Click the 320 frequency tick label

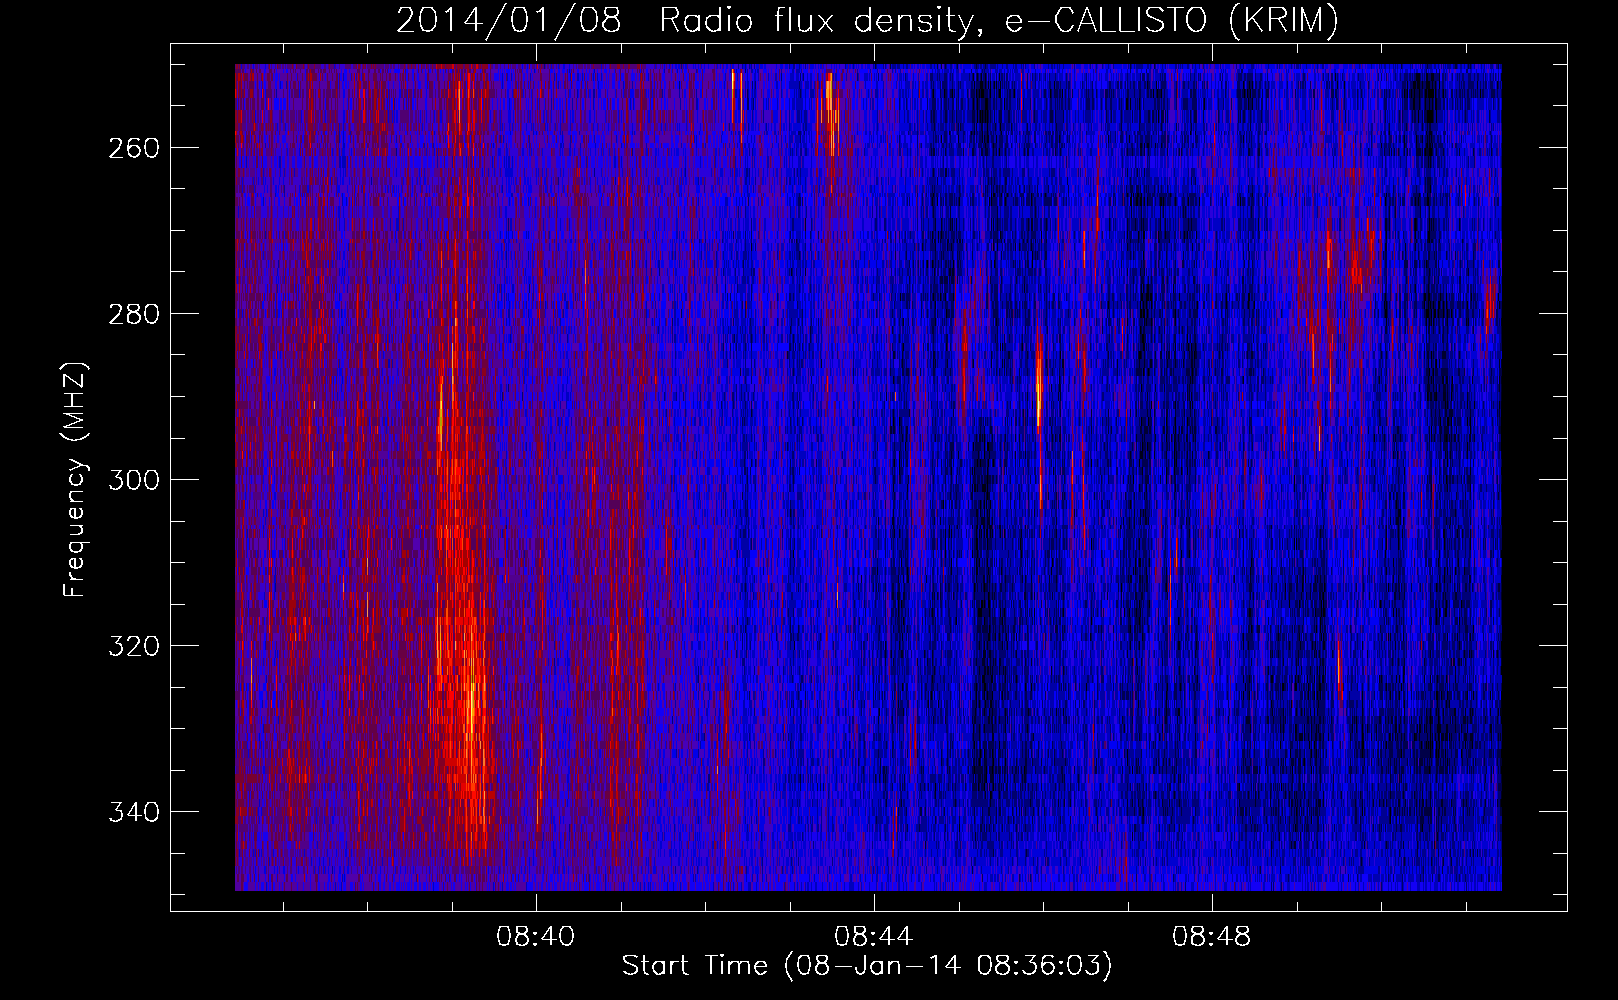pos(134,646)
